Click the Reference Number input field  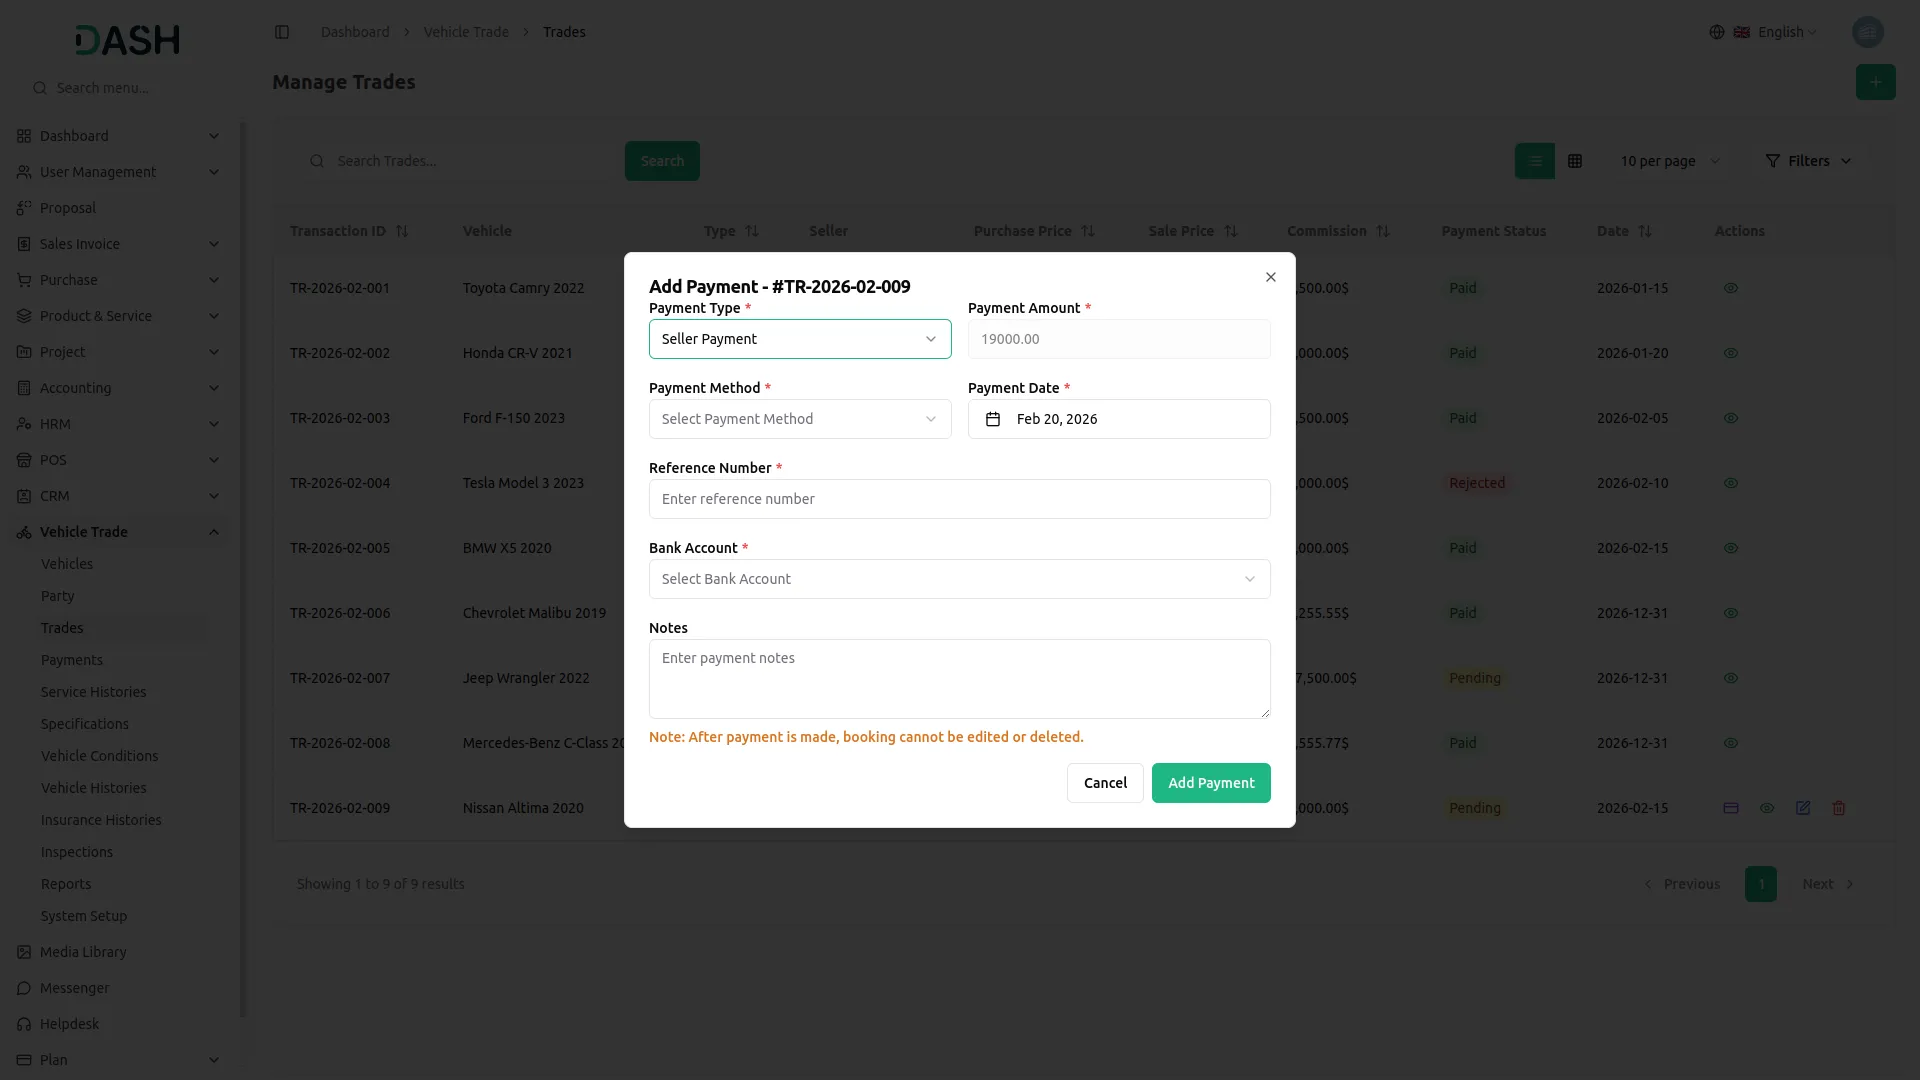958,499
